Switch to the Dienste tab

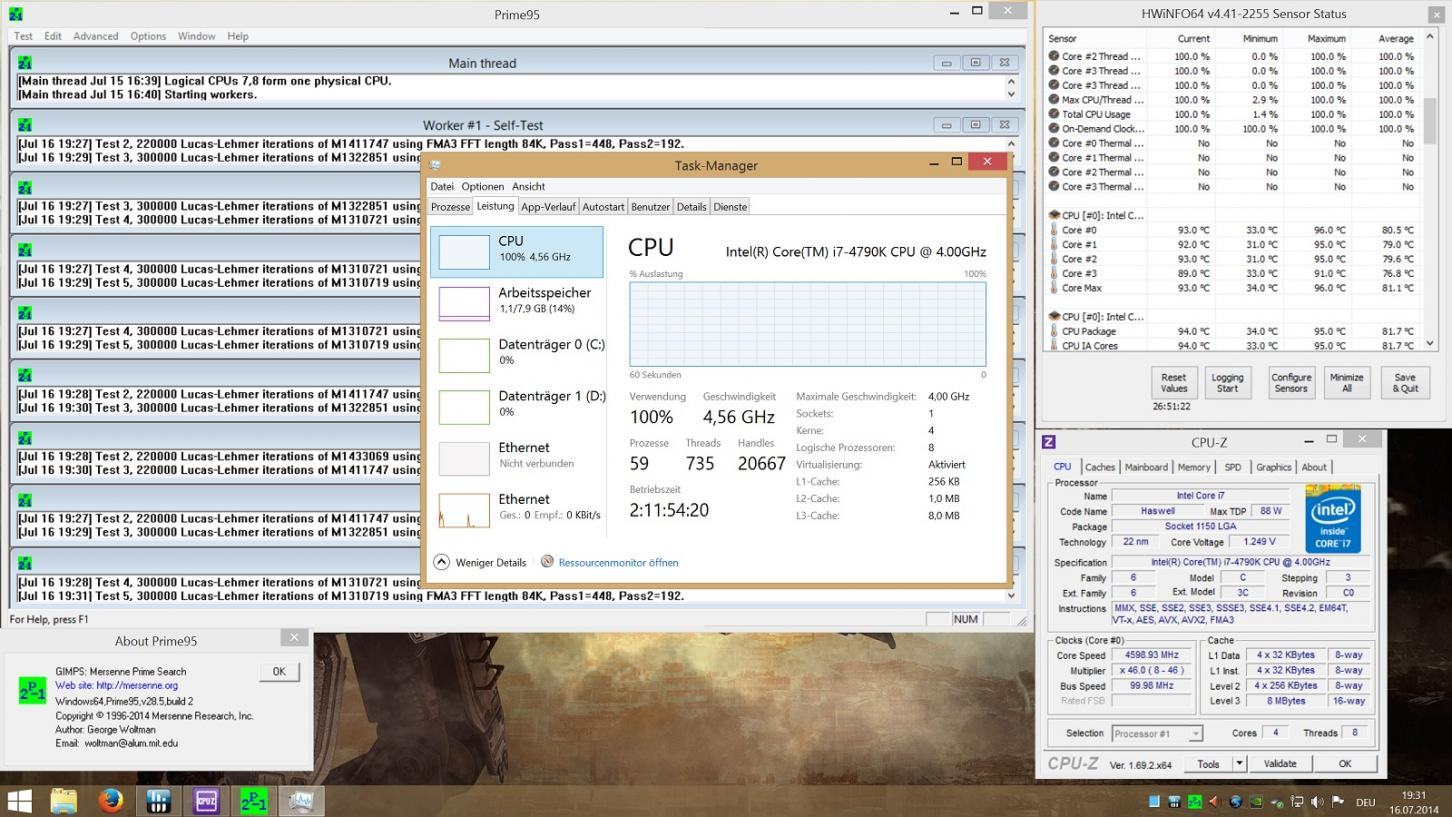tap(730, 207)
